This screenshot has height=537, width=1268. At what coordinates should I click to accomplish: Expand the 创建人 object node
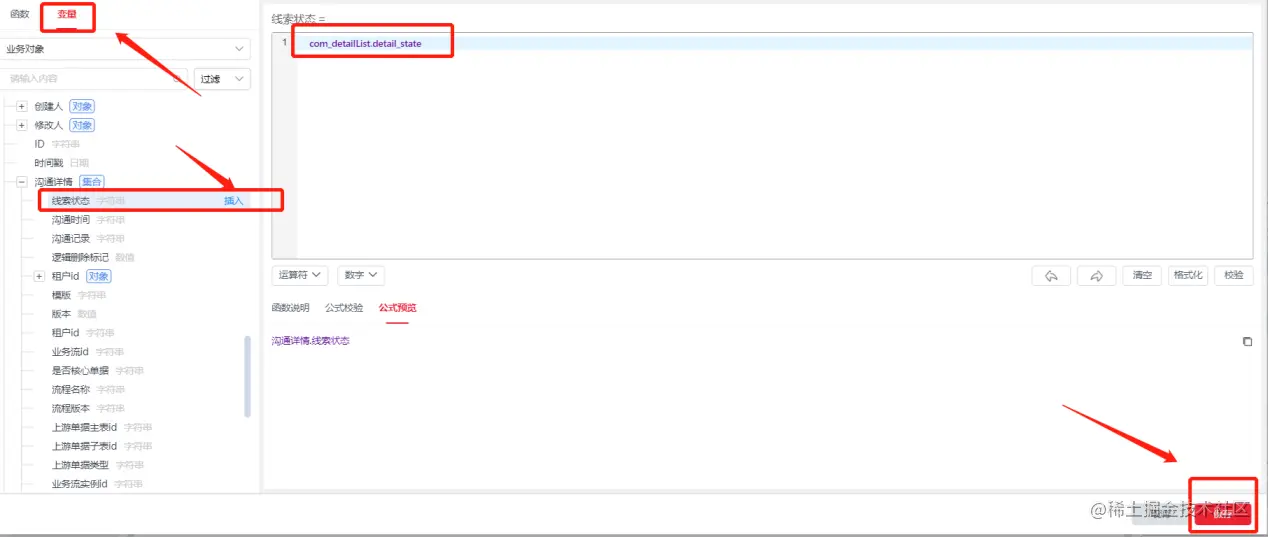click(x=21, y=106)
